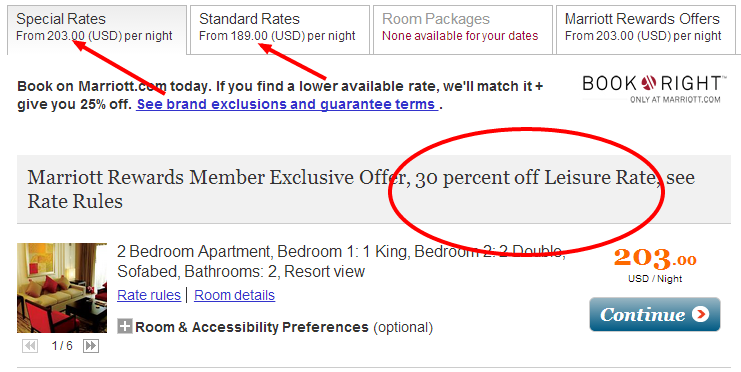The image size is (741, 372).
Task: Click the arrow icon on Continue button
Action: pyautogui.click(x=700, y=314)
